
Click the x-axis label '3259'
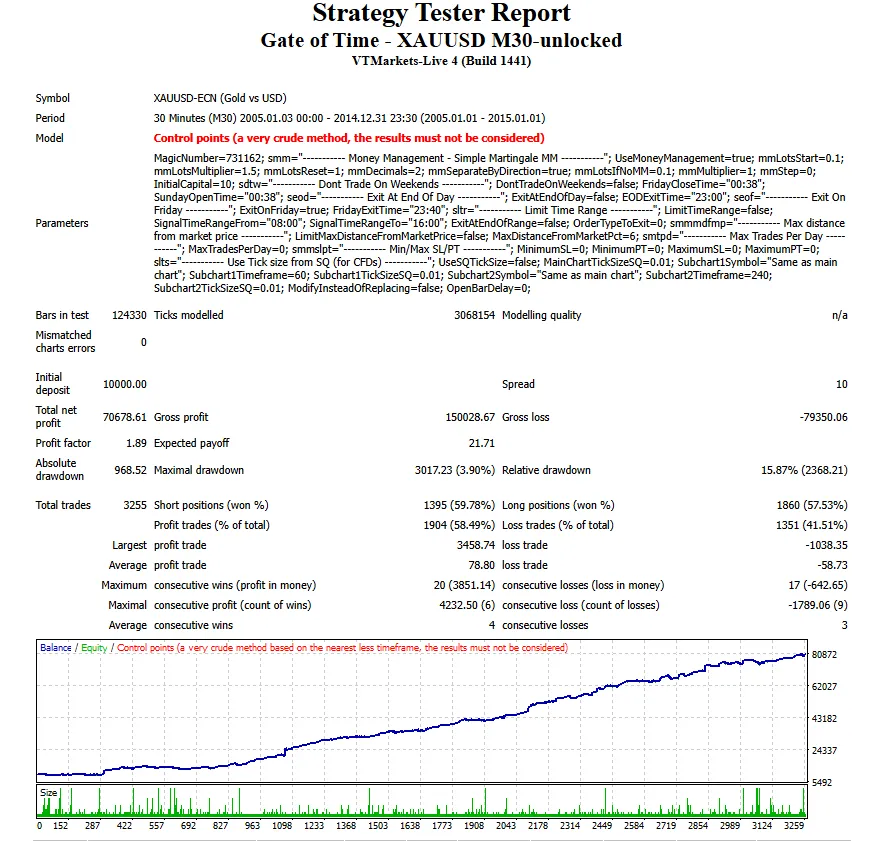794,825
